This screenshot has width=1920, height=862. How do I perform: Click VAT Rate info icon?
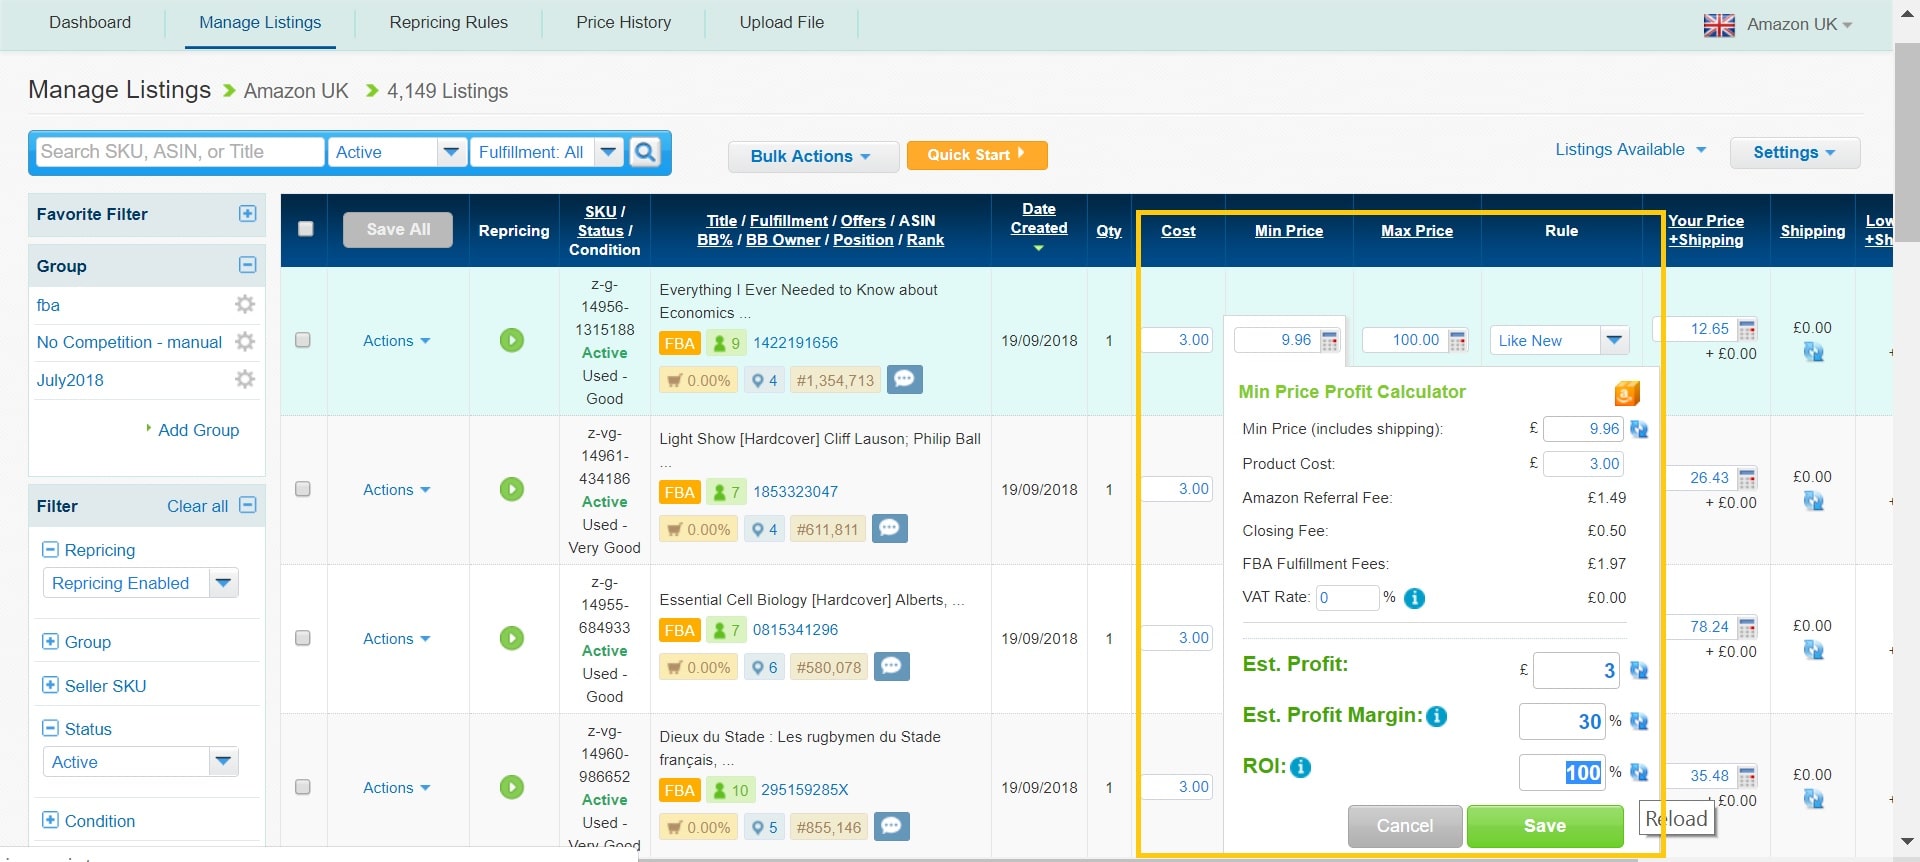pos(1414,598)
